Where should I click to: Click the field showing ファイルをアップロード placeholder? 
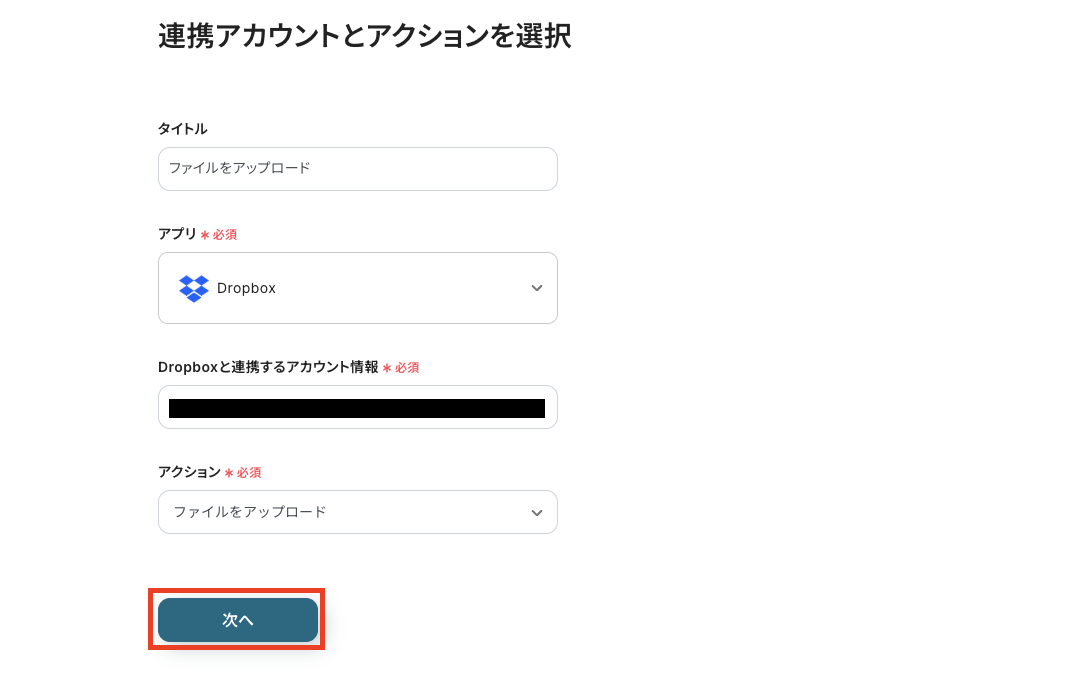pyautogui.click(x=357, y=168)
